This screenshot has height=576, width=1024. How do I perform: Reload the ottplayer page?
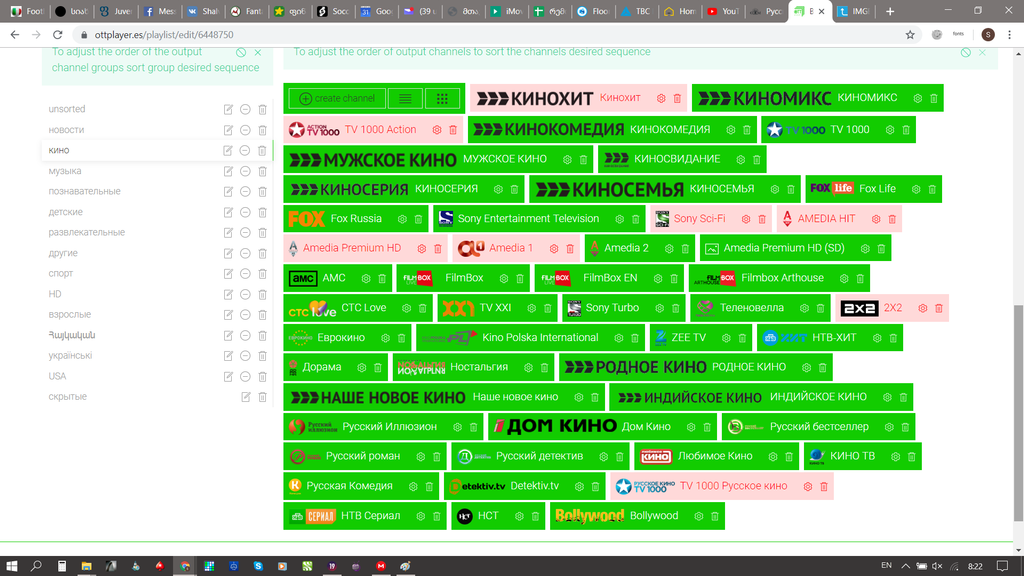(57, 35)
